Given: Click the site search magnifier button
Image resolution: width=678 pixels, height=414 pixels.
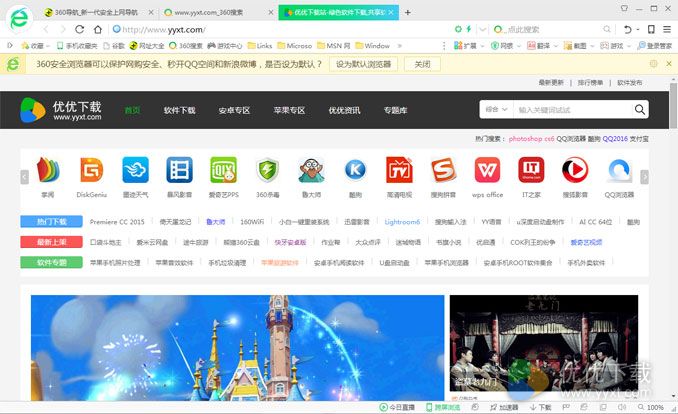Looking at the screenshot, I should point(640,109).
